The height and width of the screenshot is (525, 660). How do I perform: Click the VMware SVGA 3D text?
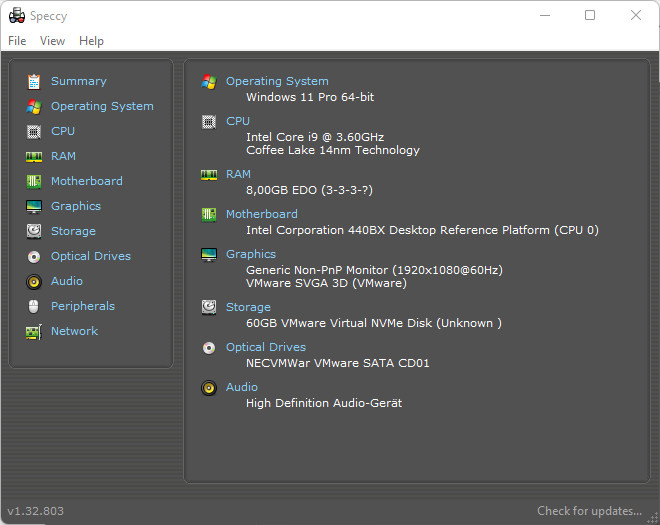point(326,283)
